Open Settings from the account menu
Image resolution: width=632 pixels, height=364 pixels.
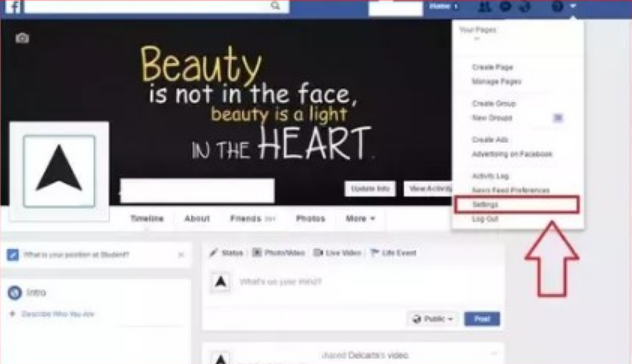pos(517,204)
